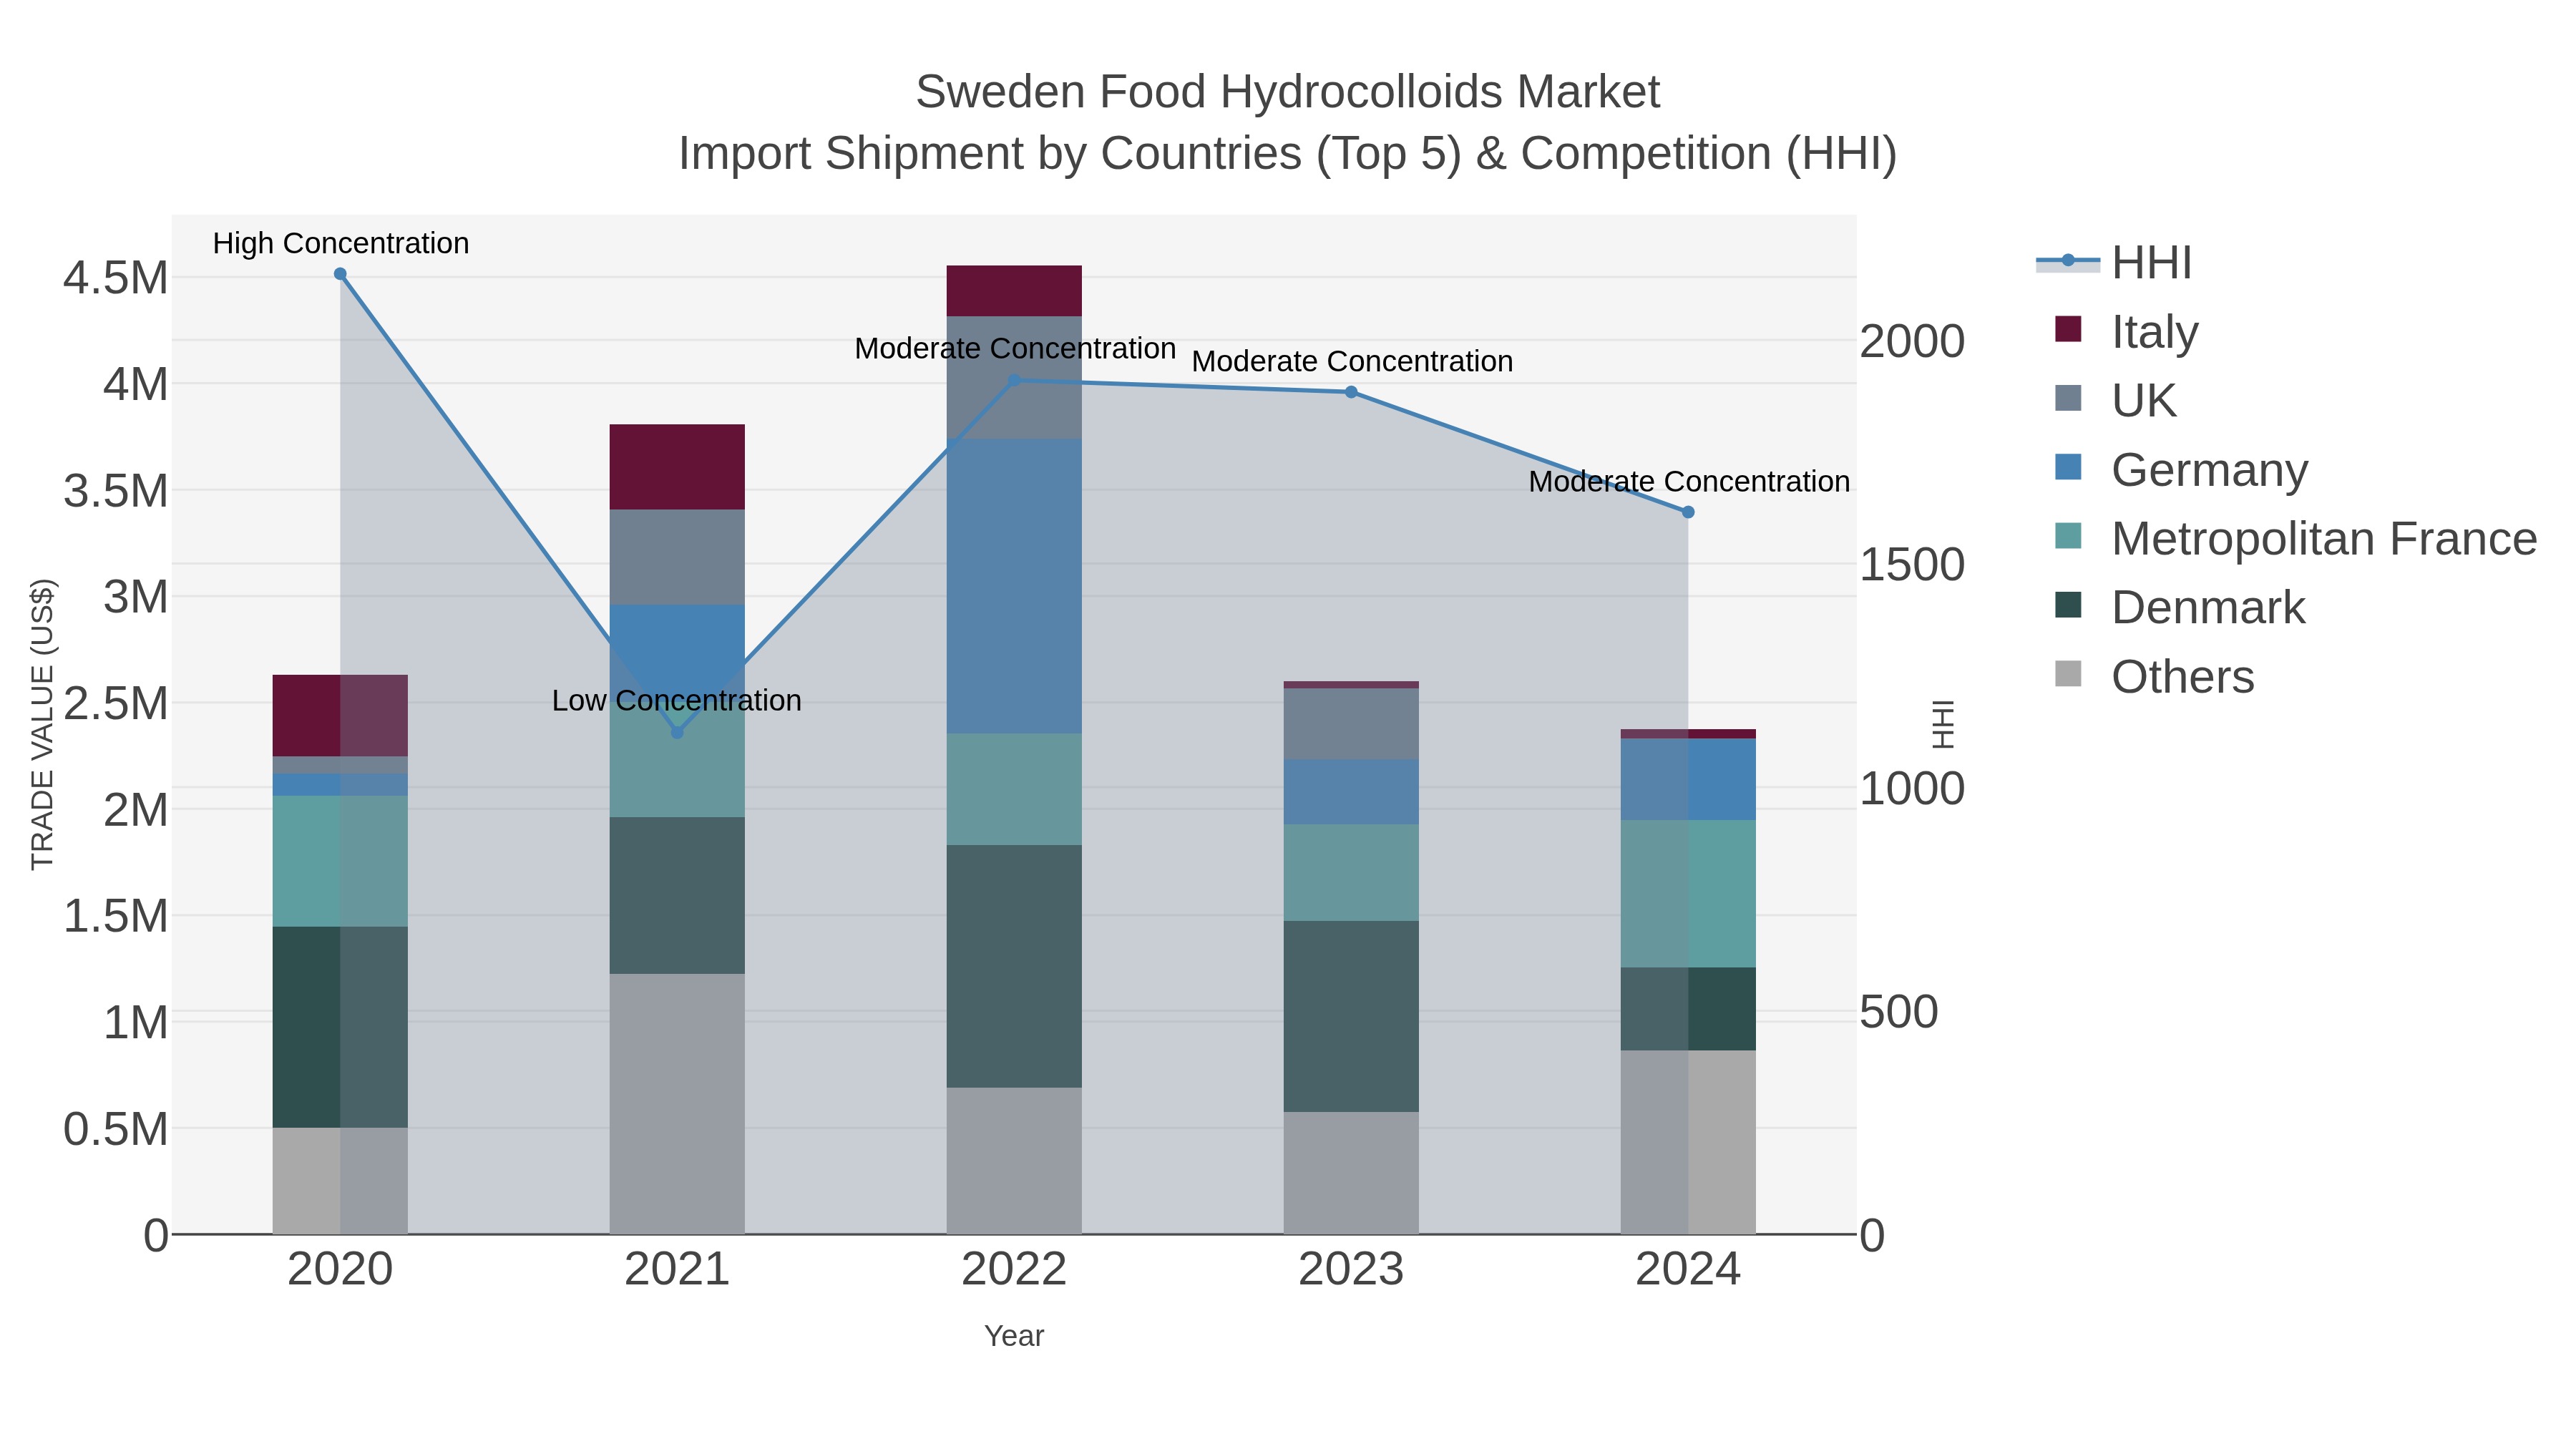This screenshot has height=1449, width=2576.
Task: Click the 2023 x-axis label
Action: 1351,1270
